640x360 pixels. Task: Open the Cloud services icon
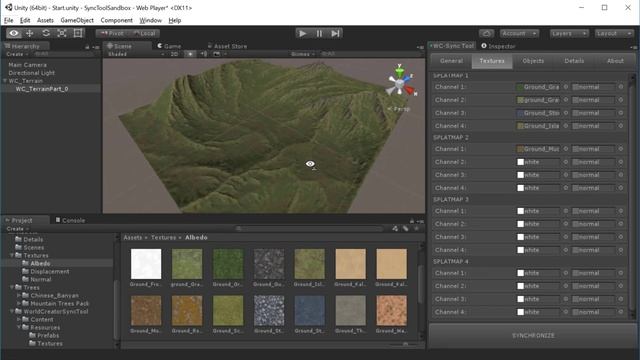click(486, 33)
